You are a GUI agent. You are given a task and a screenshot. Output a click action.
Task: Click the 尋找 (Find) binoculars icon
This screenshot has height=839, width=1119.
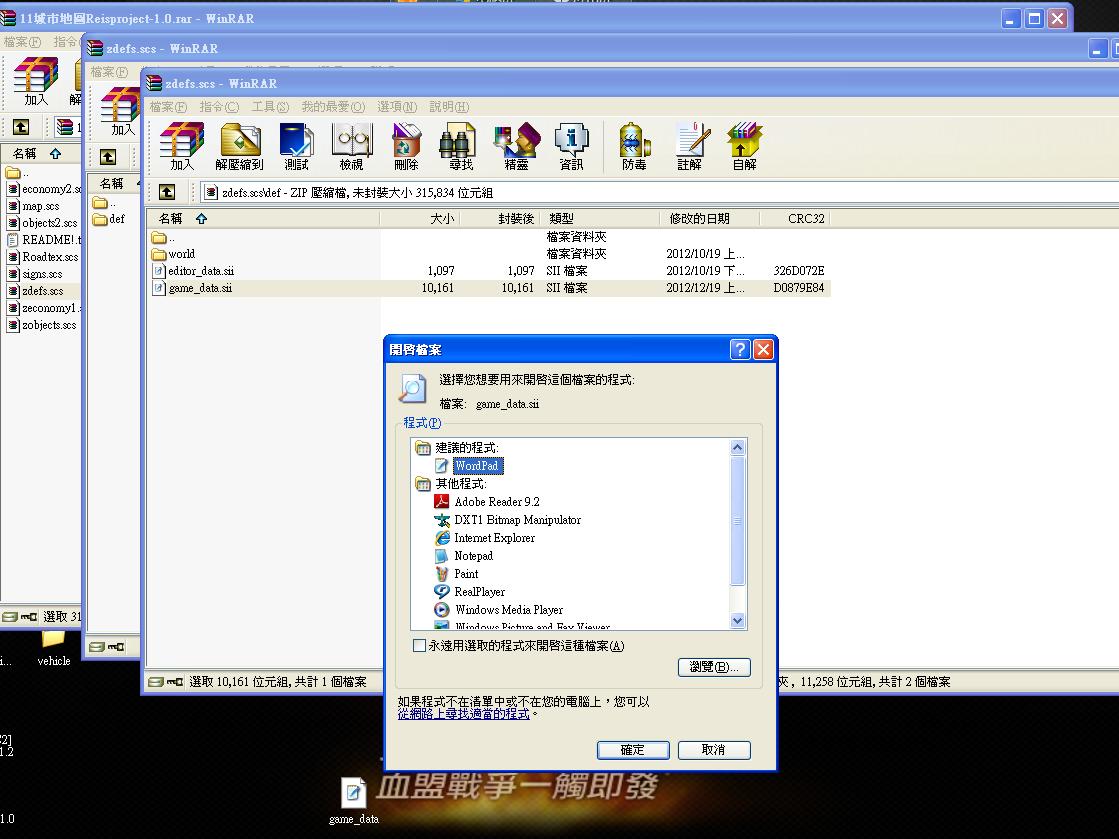(x=461, y=146)
